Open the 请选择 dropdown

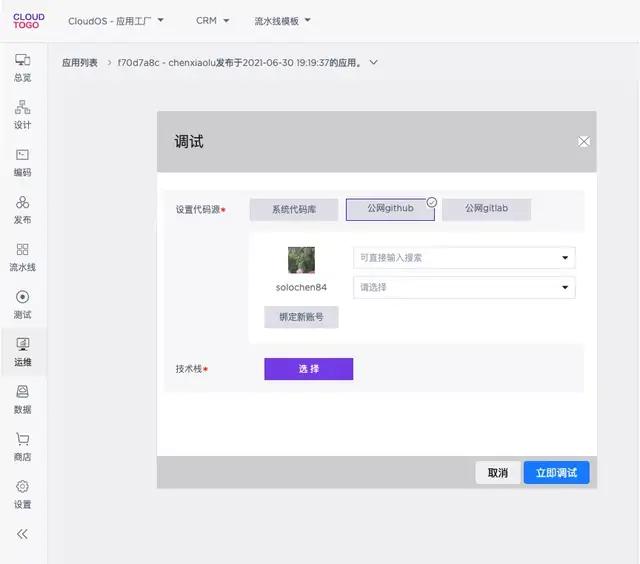(464, 288)
